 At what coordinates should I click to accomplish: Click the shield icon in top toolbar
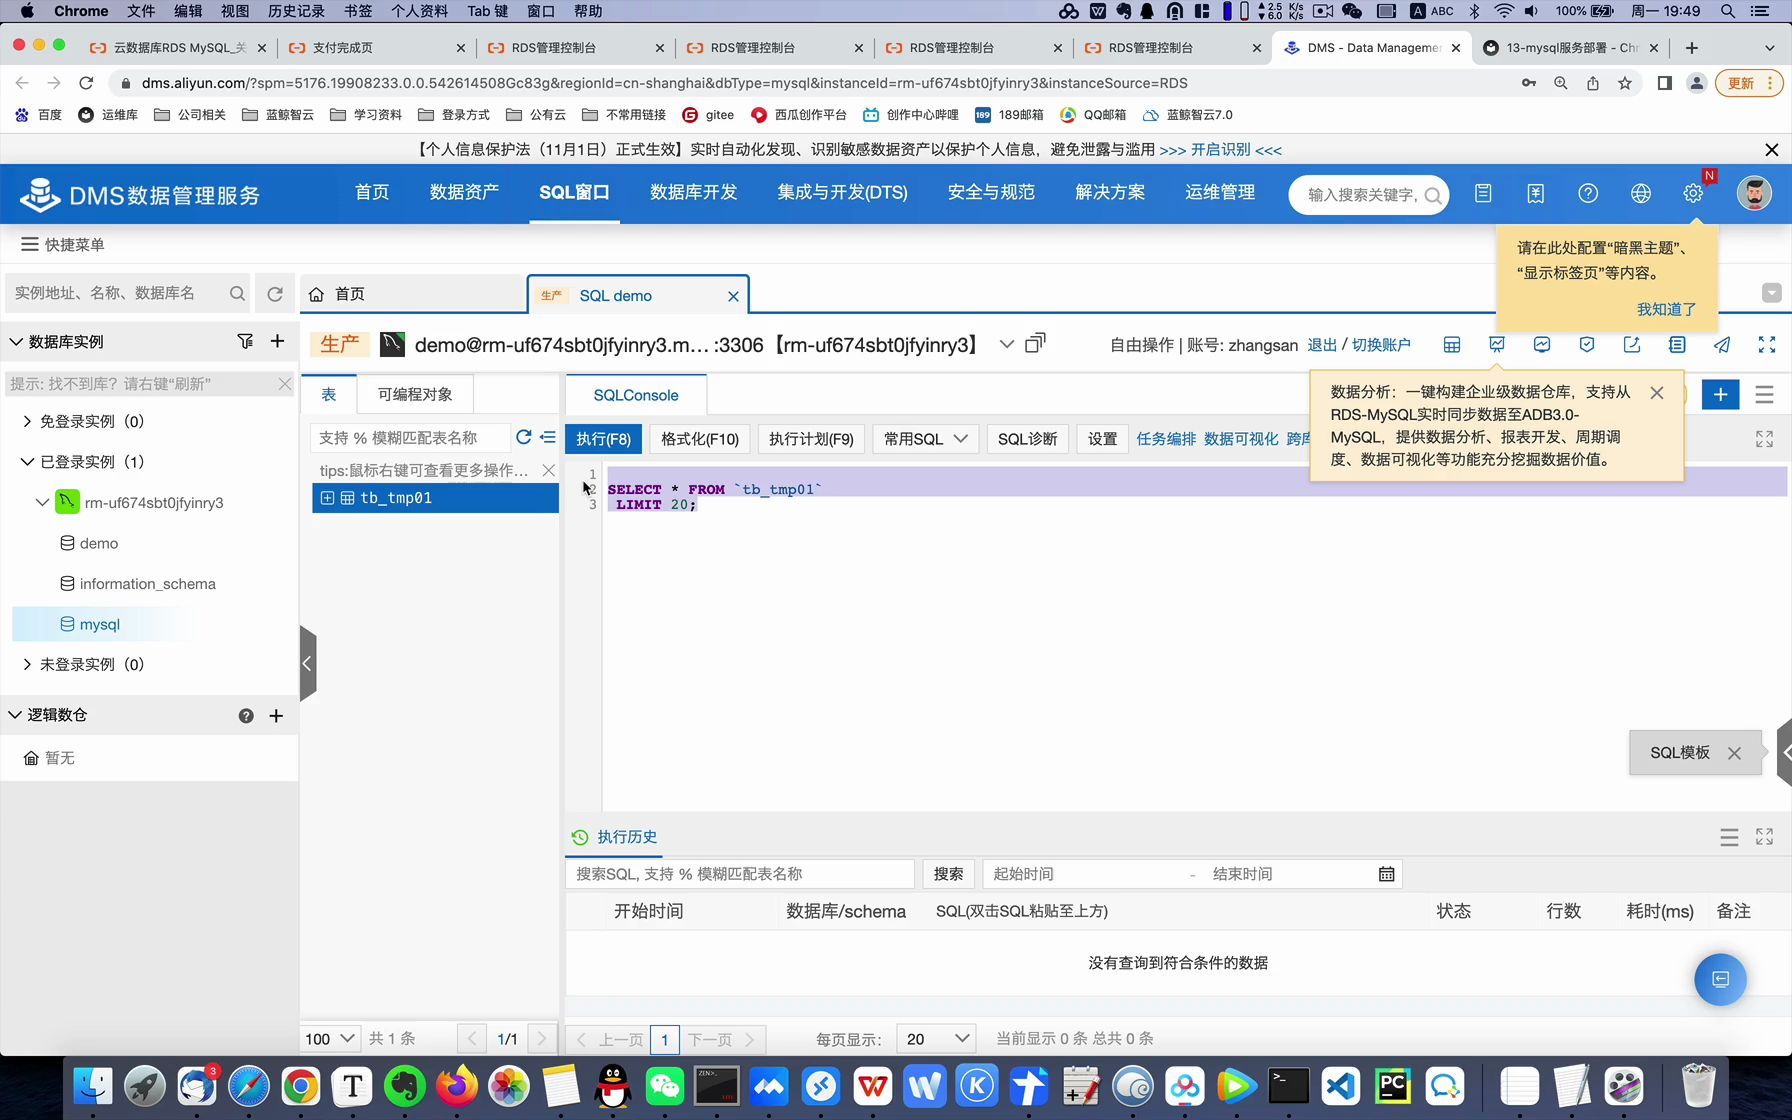click(1587, 345)
